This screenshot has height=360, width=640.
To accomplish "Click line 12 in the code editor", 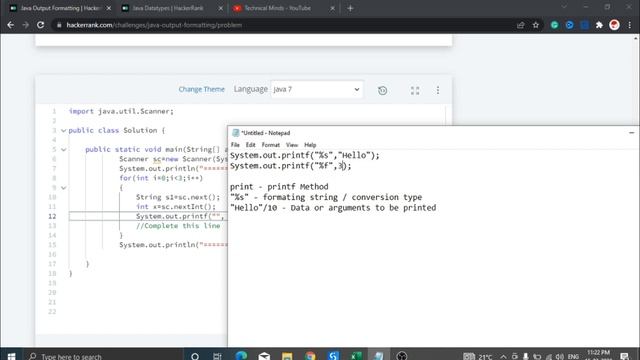I will coord(148,216).
